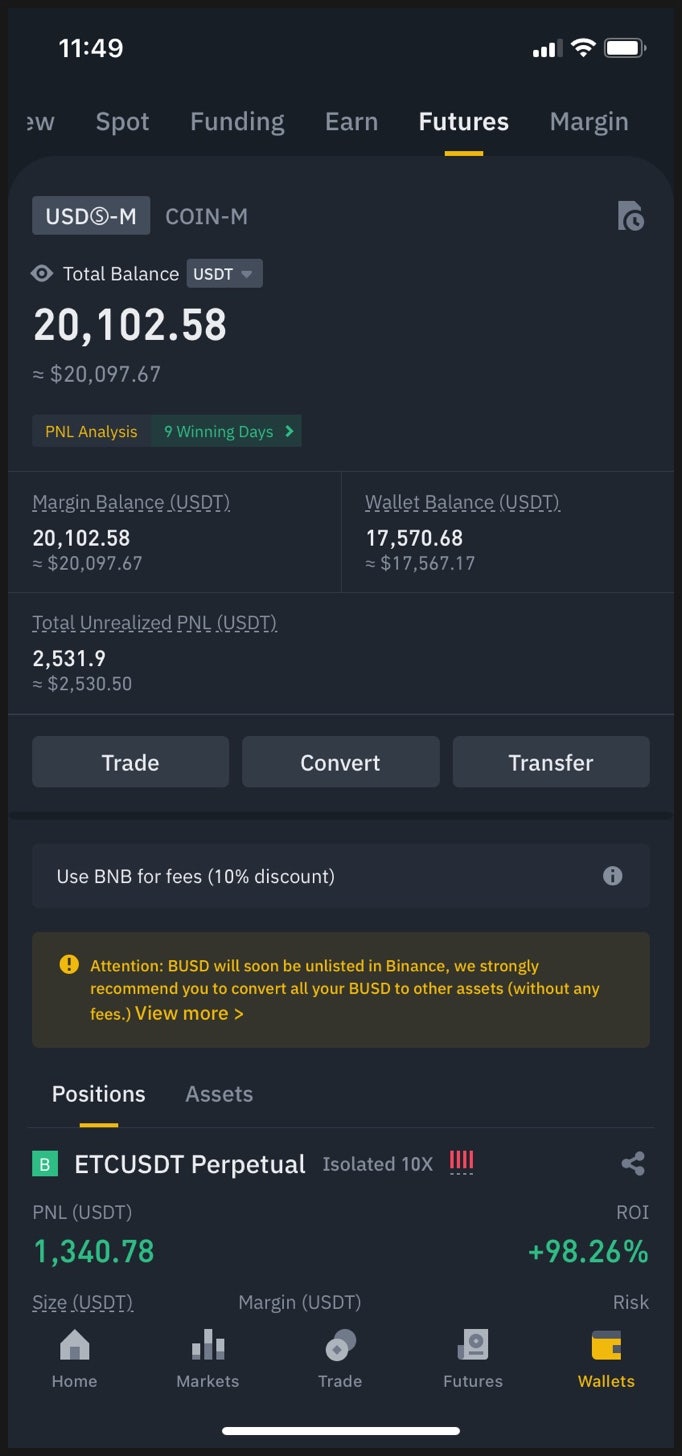Tap the info icon beside BNB fees
This screenshot has height=1456, width=682.
click(612, 876)
